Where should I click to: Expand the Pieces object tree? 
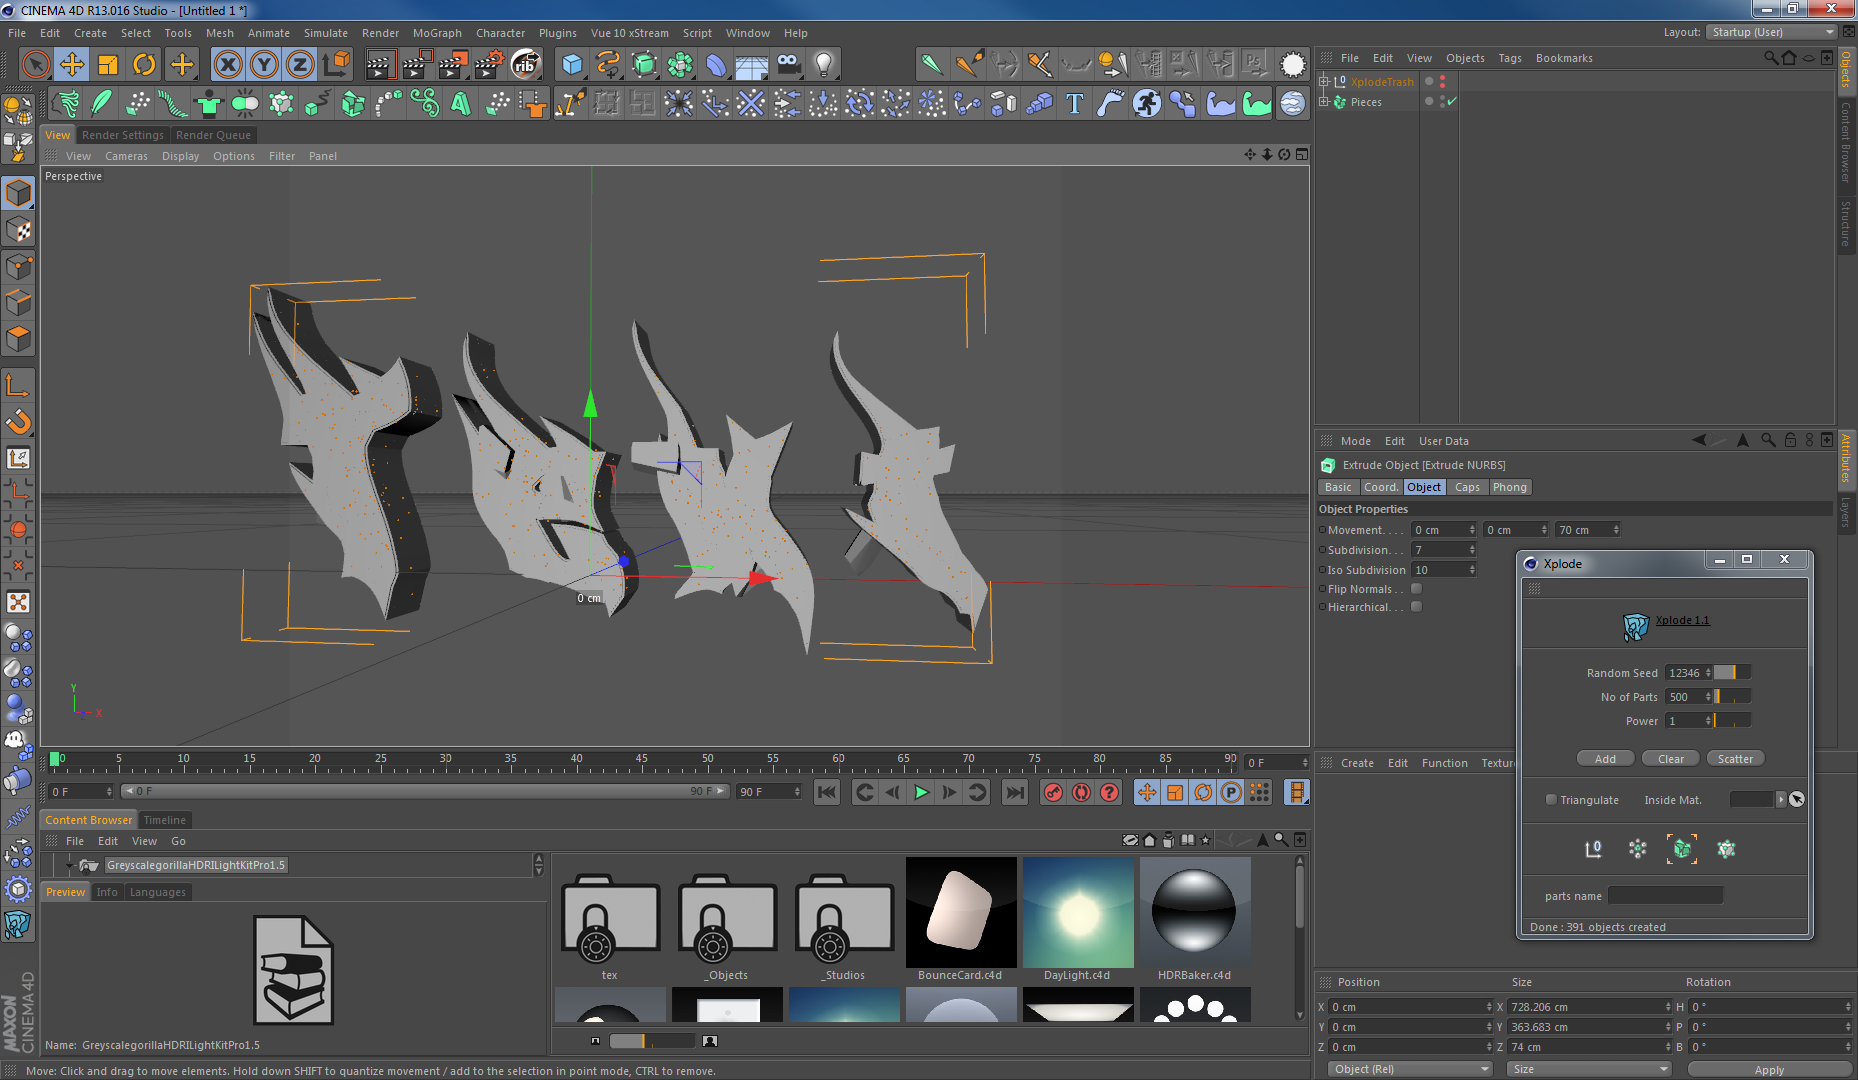pos(1324,102)
